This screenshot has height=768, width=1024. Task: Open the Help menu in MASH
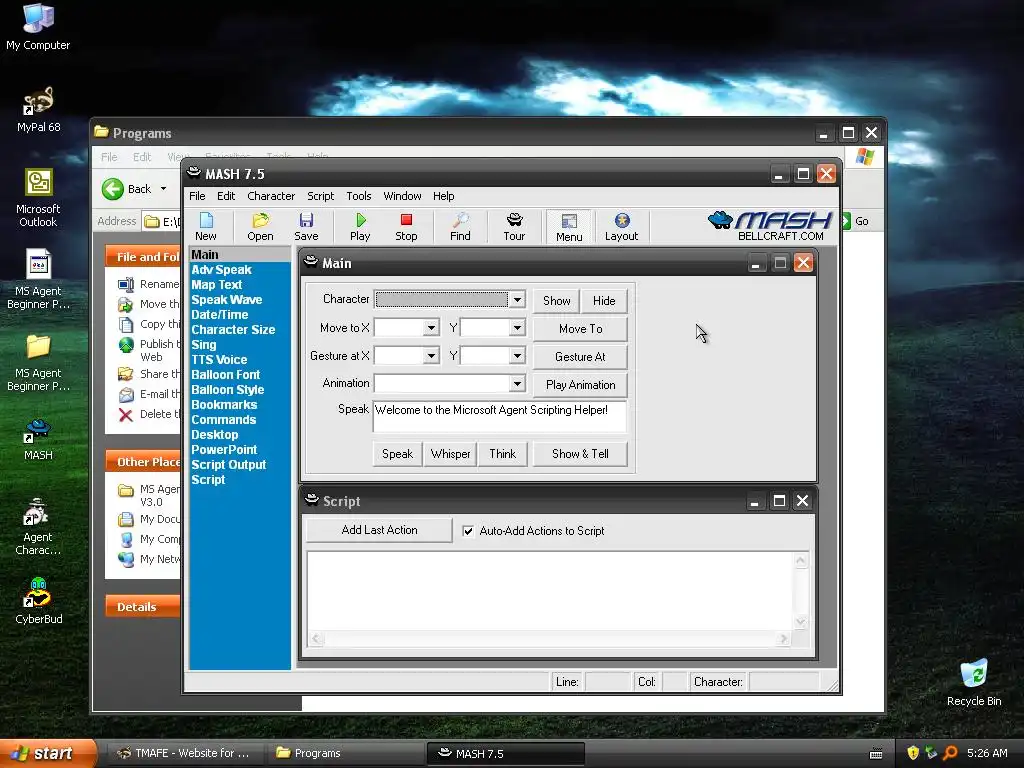pyautogui.click(x=443, y=196)
